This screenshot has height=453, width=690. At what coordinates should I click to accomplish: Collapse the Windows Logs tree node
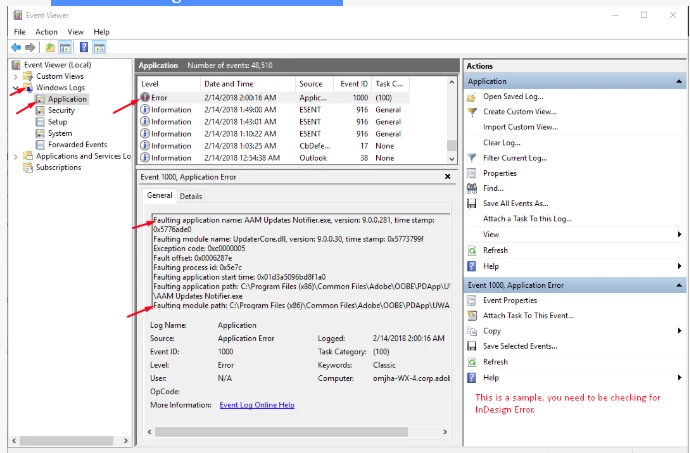tap(15, 88)
